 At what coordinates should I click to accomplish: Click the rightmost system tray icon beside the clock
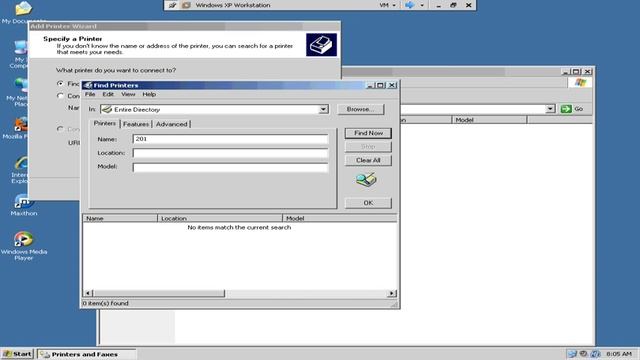pyautogui.click(x=595, y=354)
